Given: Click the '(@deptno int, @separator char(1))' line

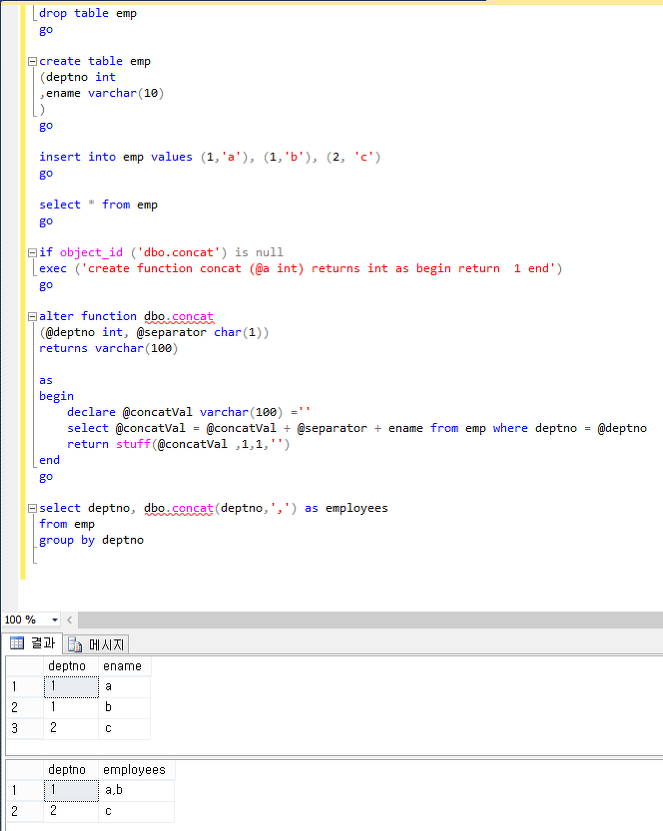Looking at the screenshot, I should click(154, 332).
